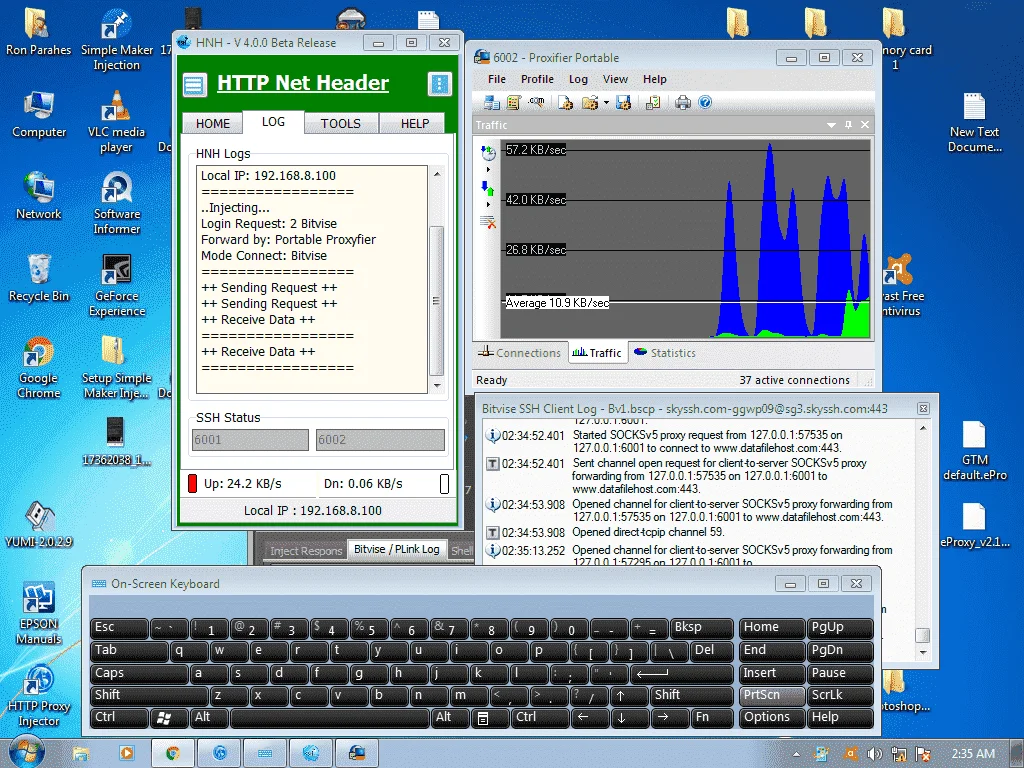This screenshot has width=1024, height=768.
Task: Open Proxifier View menu
Action: 615,79
